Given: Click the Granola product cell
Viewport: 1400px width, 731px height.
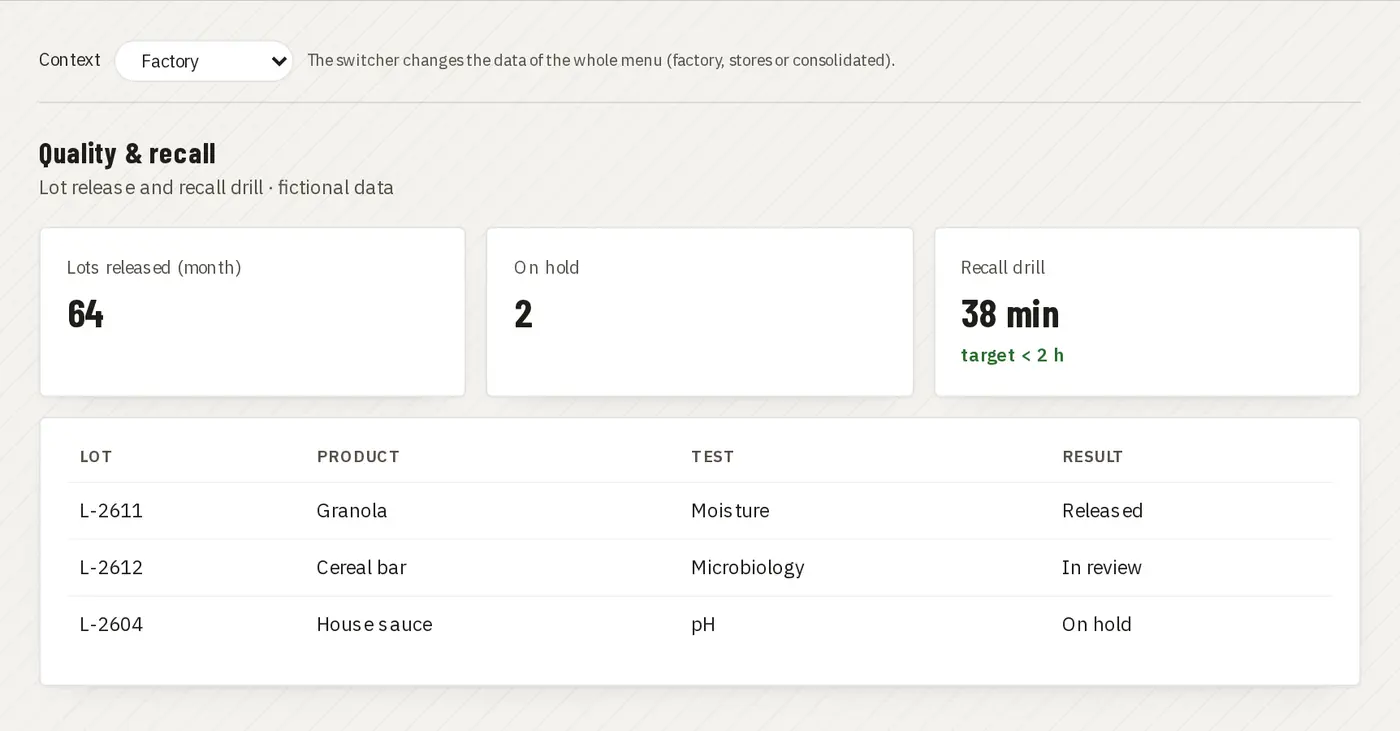Looking at the screenshot, I should coord(352,511).
